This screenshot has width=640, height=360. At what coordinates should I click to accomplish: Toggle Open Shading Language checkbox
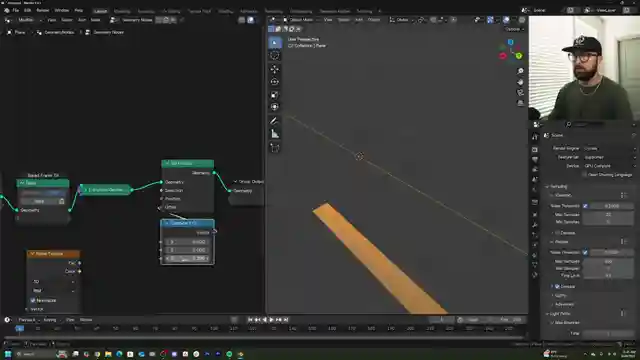[x=584, y=175]
